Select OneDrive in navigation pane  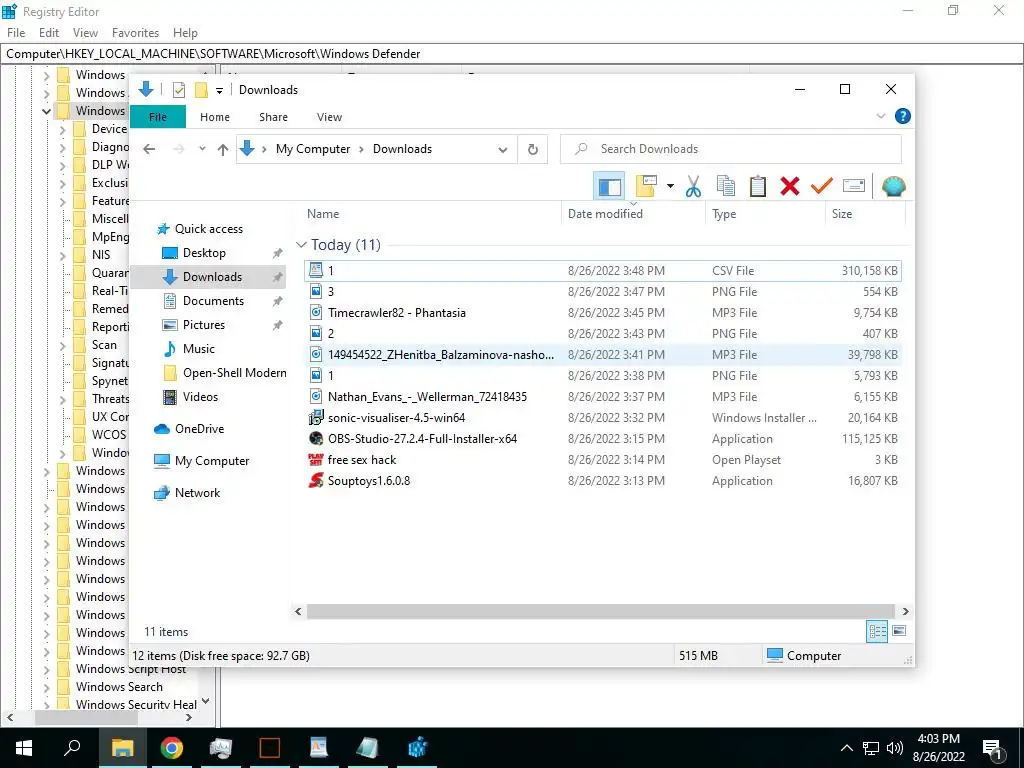click(x=199, y=429)
